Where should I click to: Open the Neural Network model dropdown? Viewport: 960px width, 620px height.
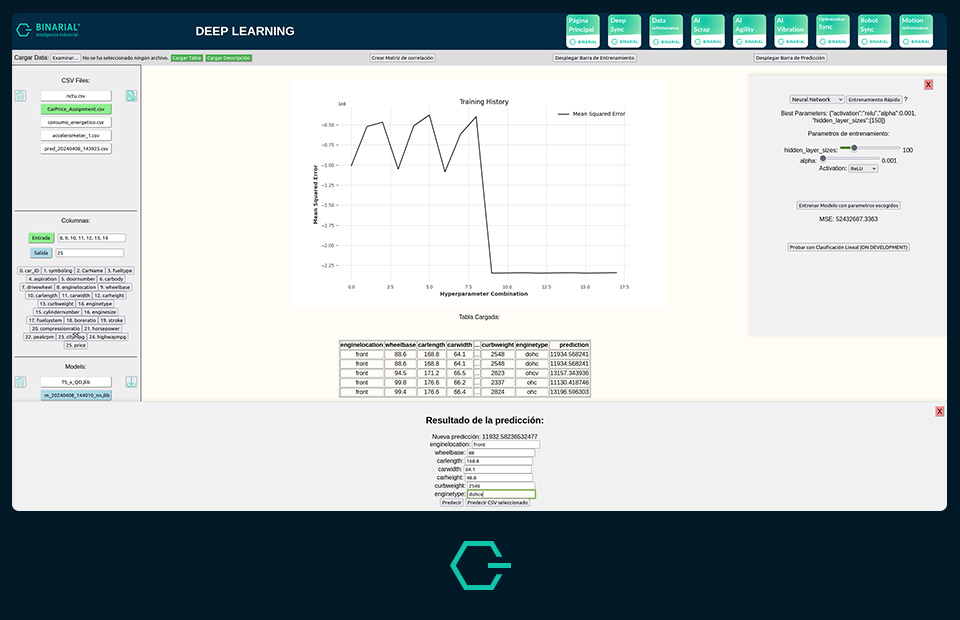816,100
